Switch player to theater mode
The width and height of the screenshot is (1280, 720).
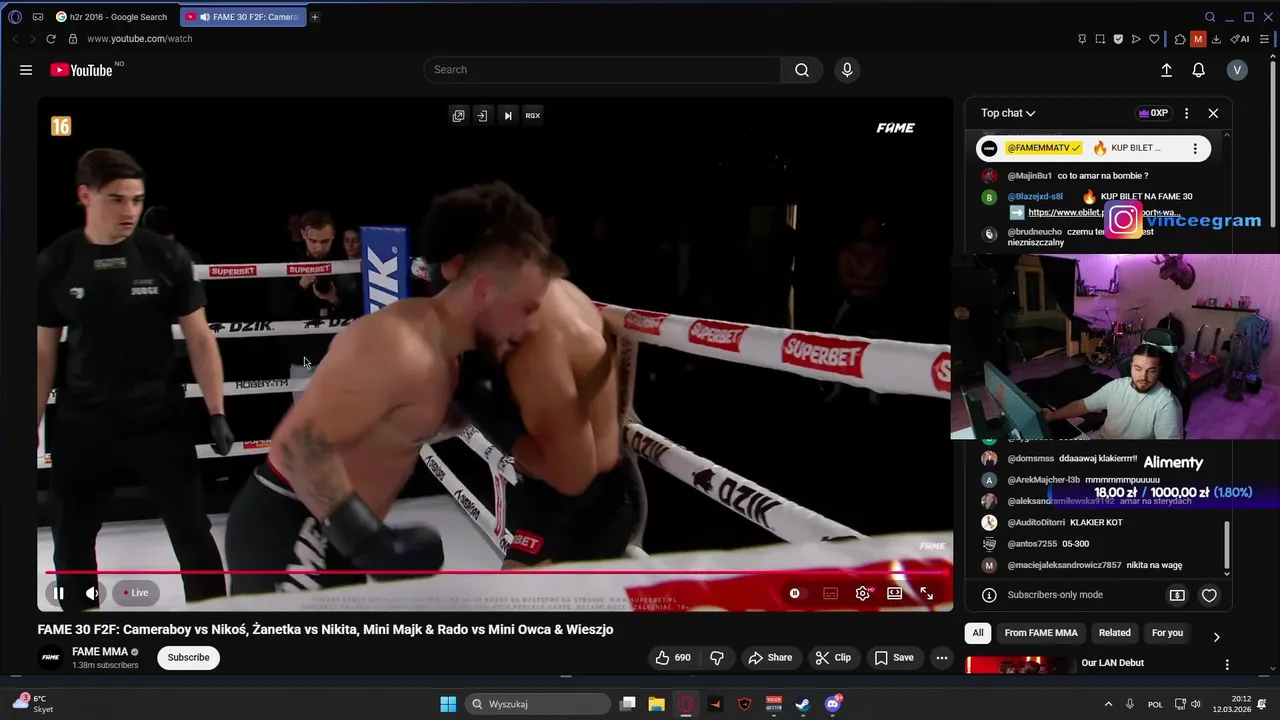pos(895,593)
